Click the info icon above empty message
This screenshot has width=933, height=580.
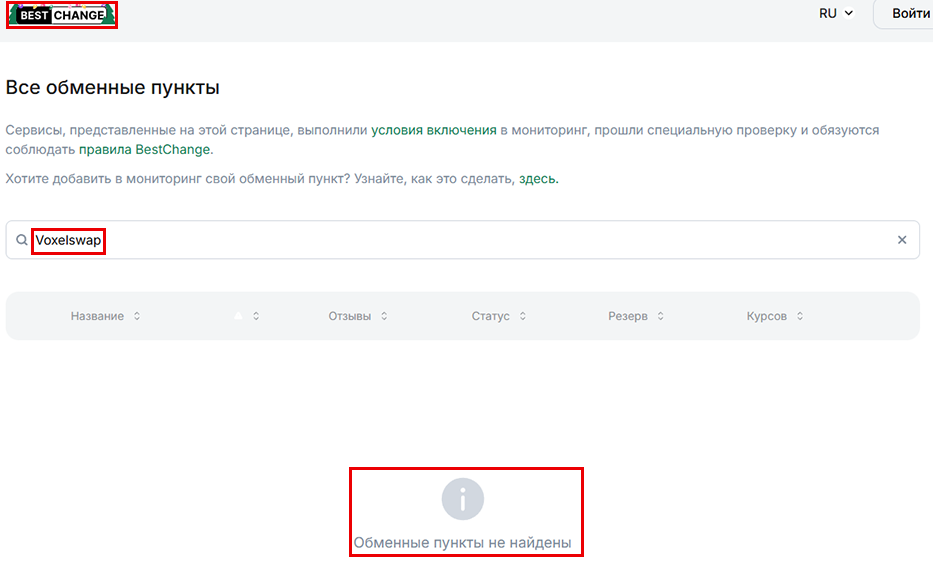pos(463,499)
